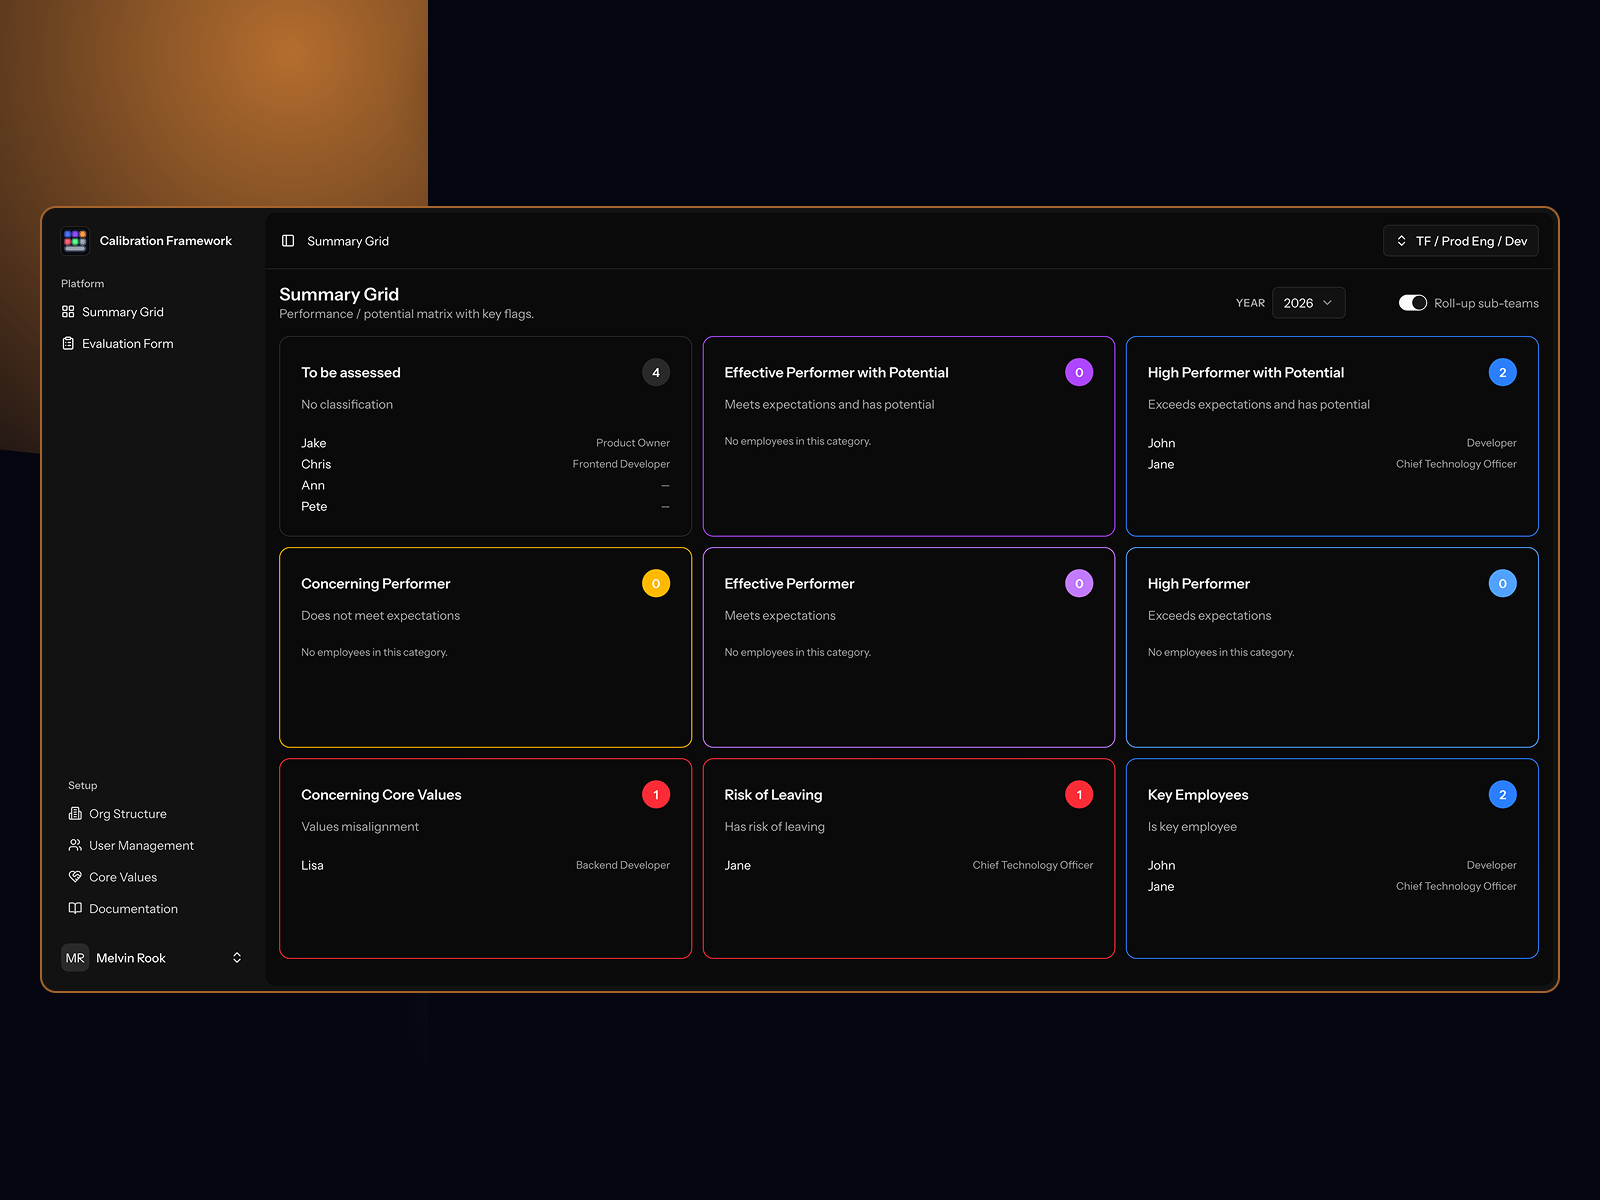Toggle the sidebar panel icon

coord(288,241)
